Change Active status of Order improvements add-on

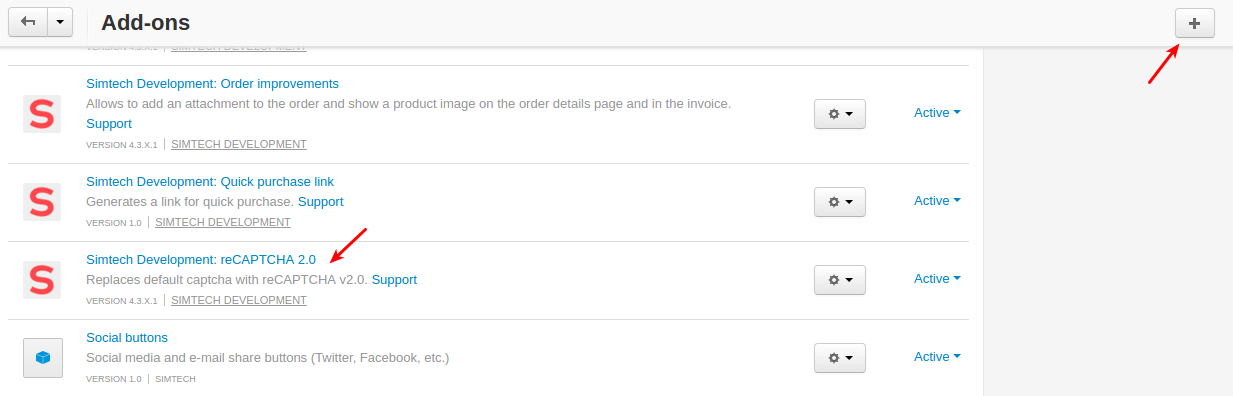click(x=937, y=113)
